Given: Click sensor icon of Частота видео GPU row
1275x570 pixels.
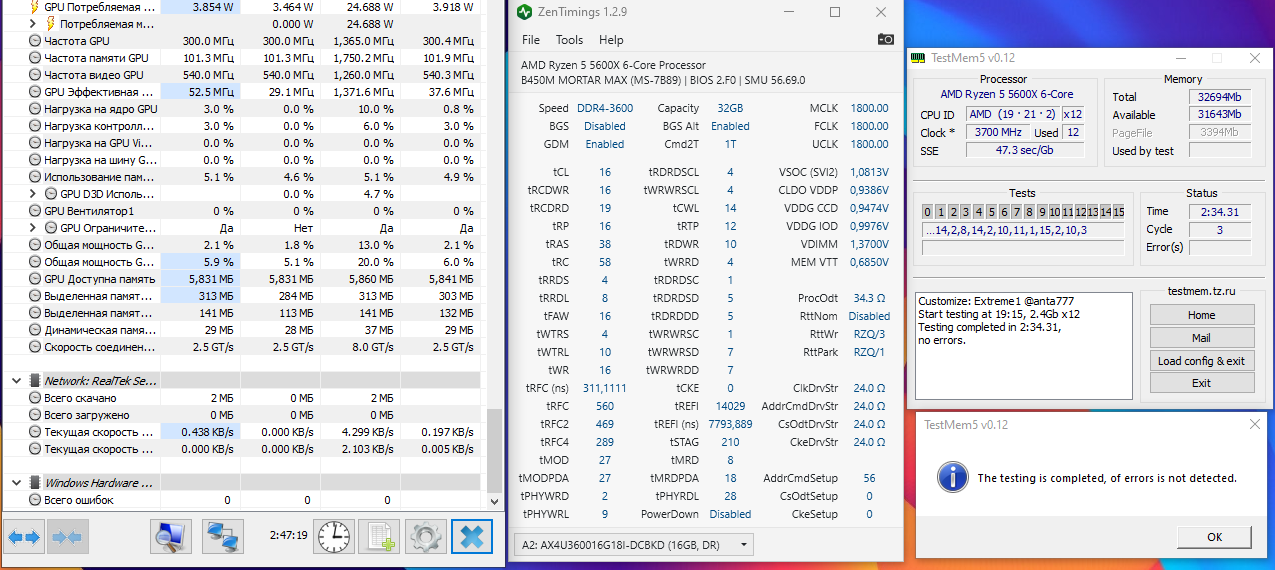Looking at the screenshot, I should click(35, 75).
